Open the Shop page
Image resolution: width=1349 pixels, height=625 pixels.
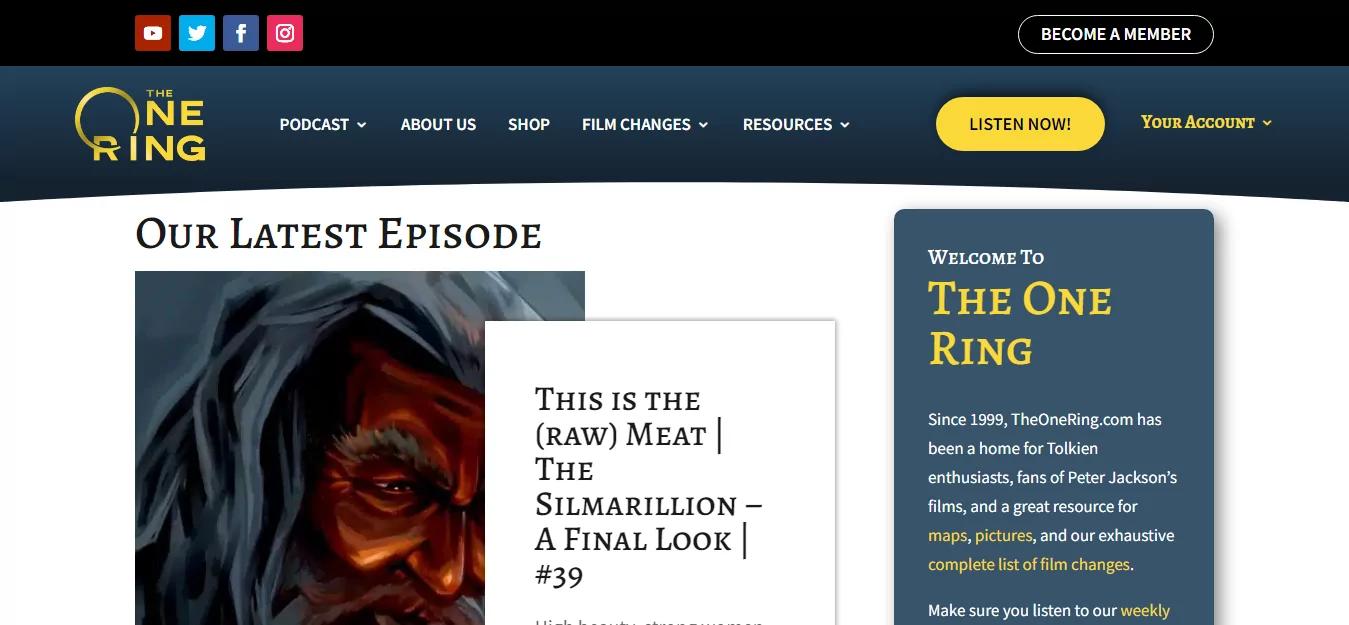[x=529, y=124]
